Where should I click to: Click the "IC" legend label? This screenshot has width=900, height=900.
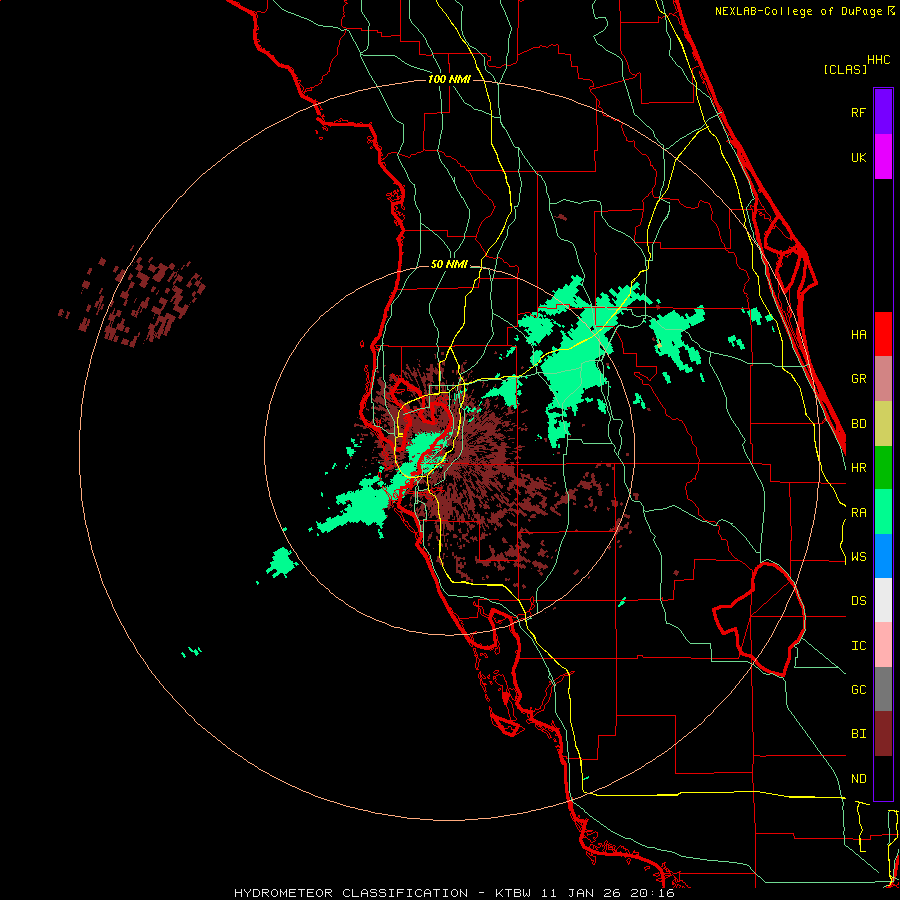coord(858,646)
